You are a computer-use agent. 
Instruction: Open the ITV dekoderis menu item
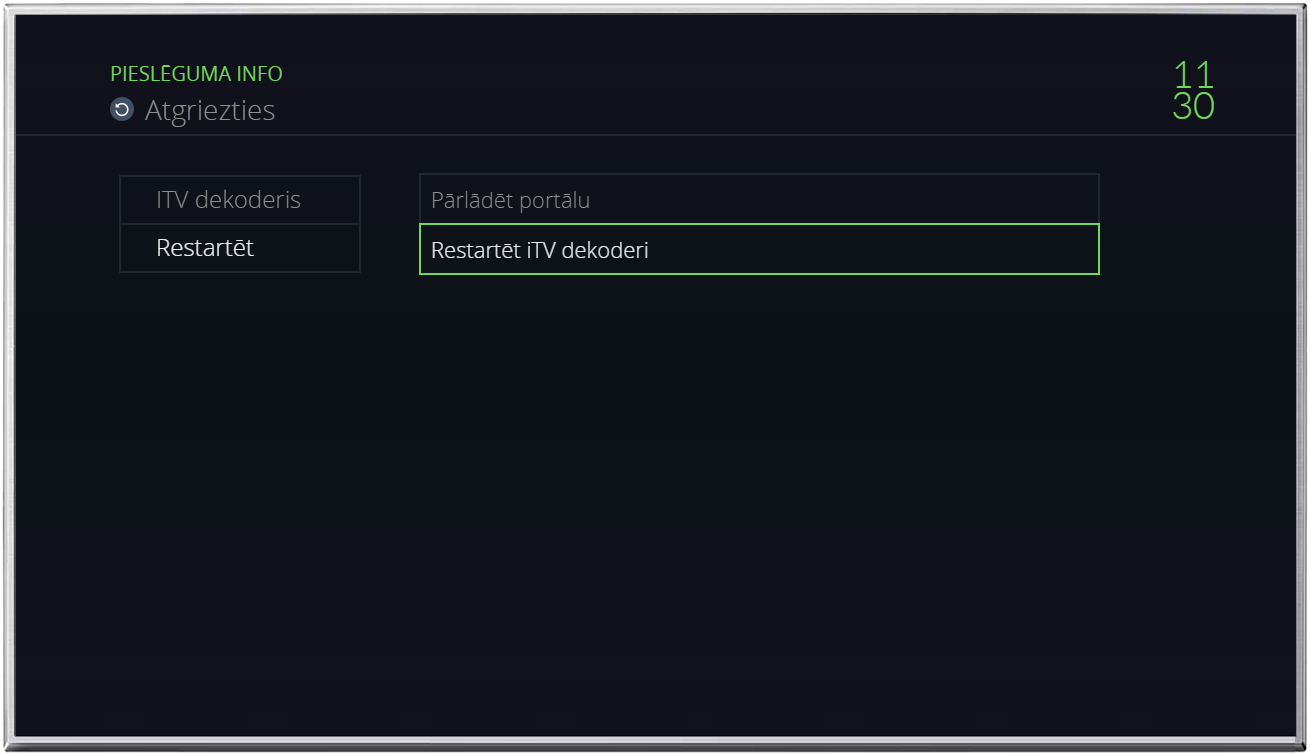pos(240,200)
